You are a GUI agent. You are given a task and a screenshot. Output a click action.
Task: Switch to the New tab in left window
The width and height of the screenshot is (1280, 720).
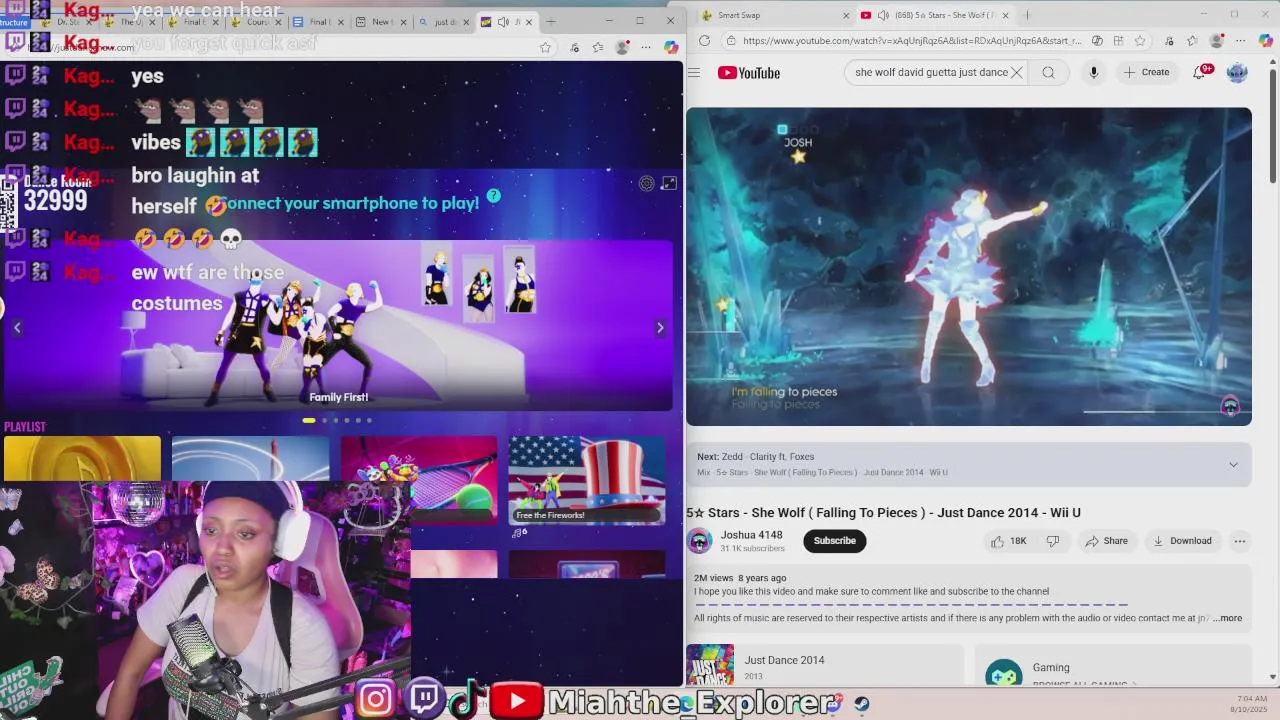[x=381, y=21]
